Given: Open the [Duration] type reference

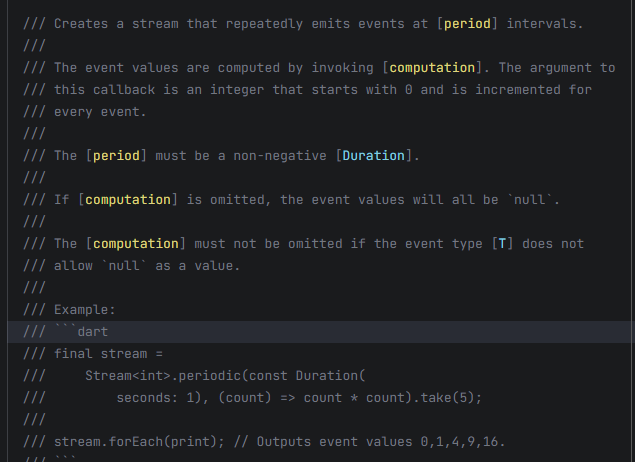Looking at the screenshot, I should point(373,156).
